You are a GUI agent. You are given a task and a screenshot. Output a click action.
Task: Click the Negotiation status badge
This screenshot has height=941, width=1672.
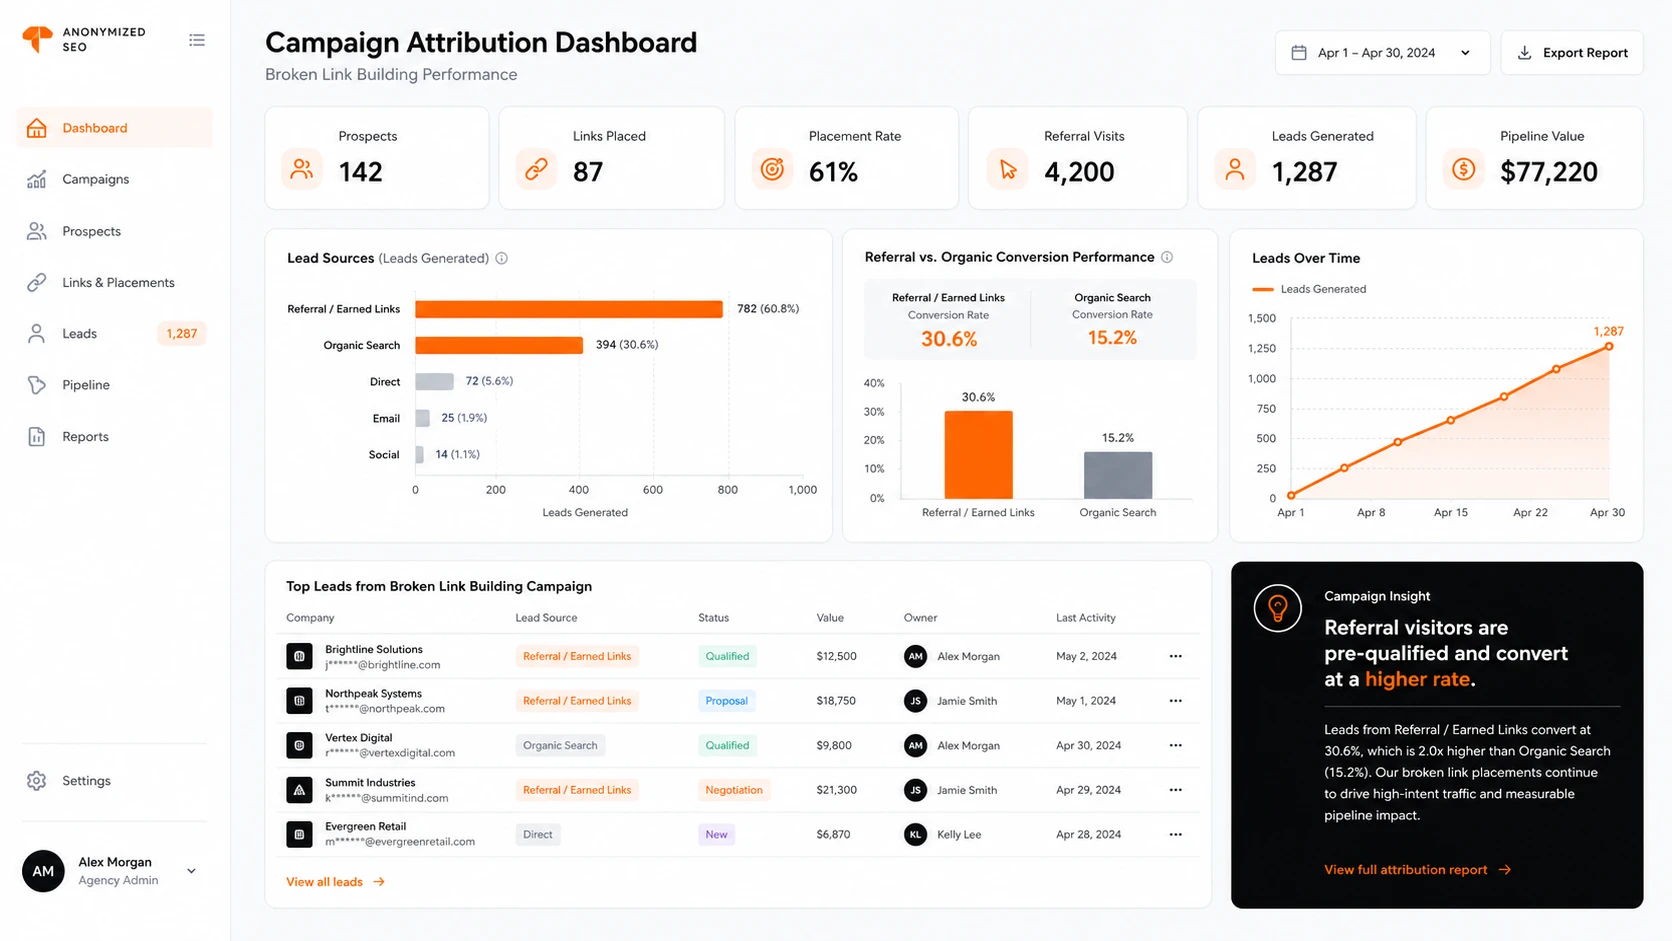734,790
